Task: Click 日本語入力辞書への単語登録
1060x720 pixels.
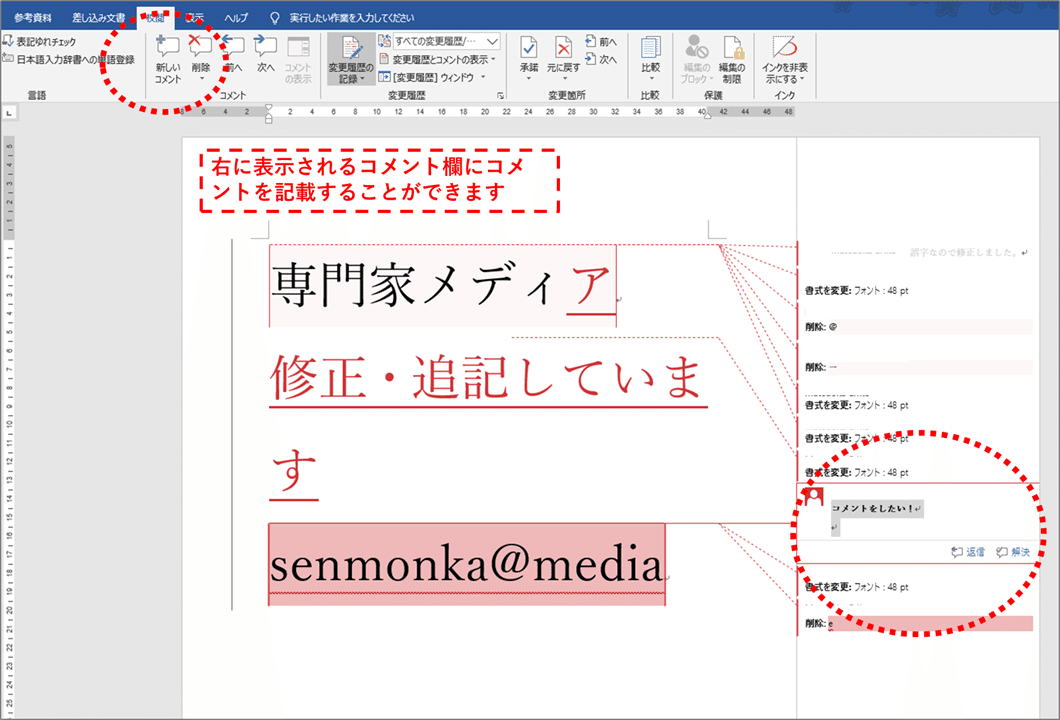Action: [x=68, y=59]
